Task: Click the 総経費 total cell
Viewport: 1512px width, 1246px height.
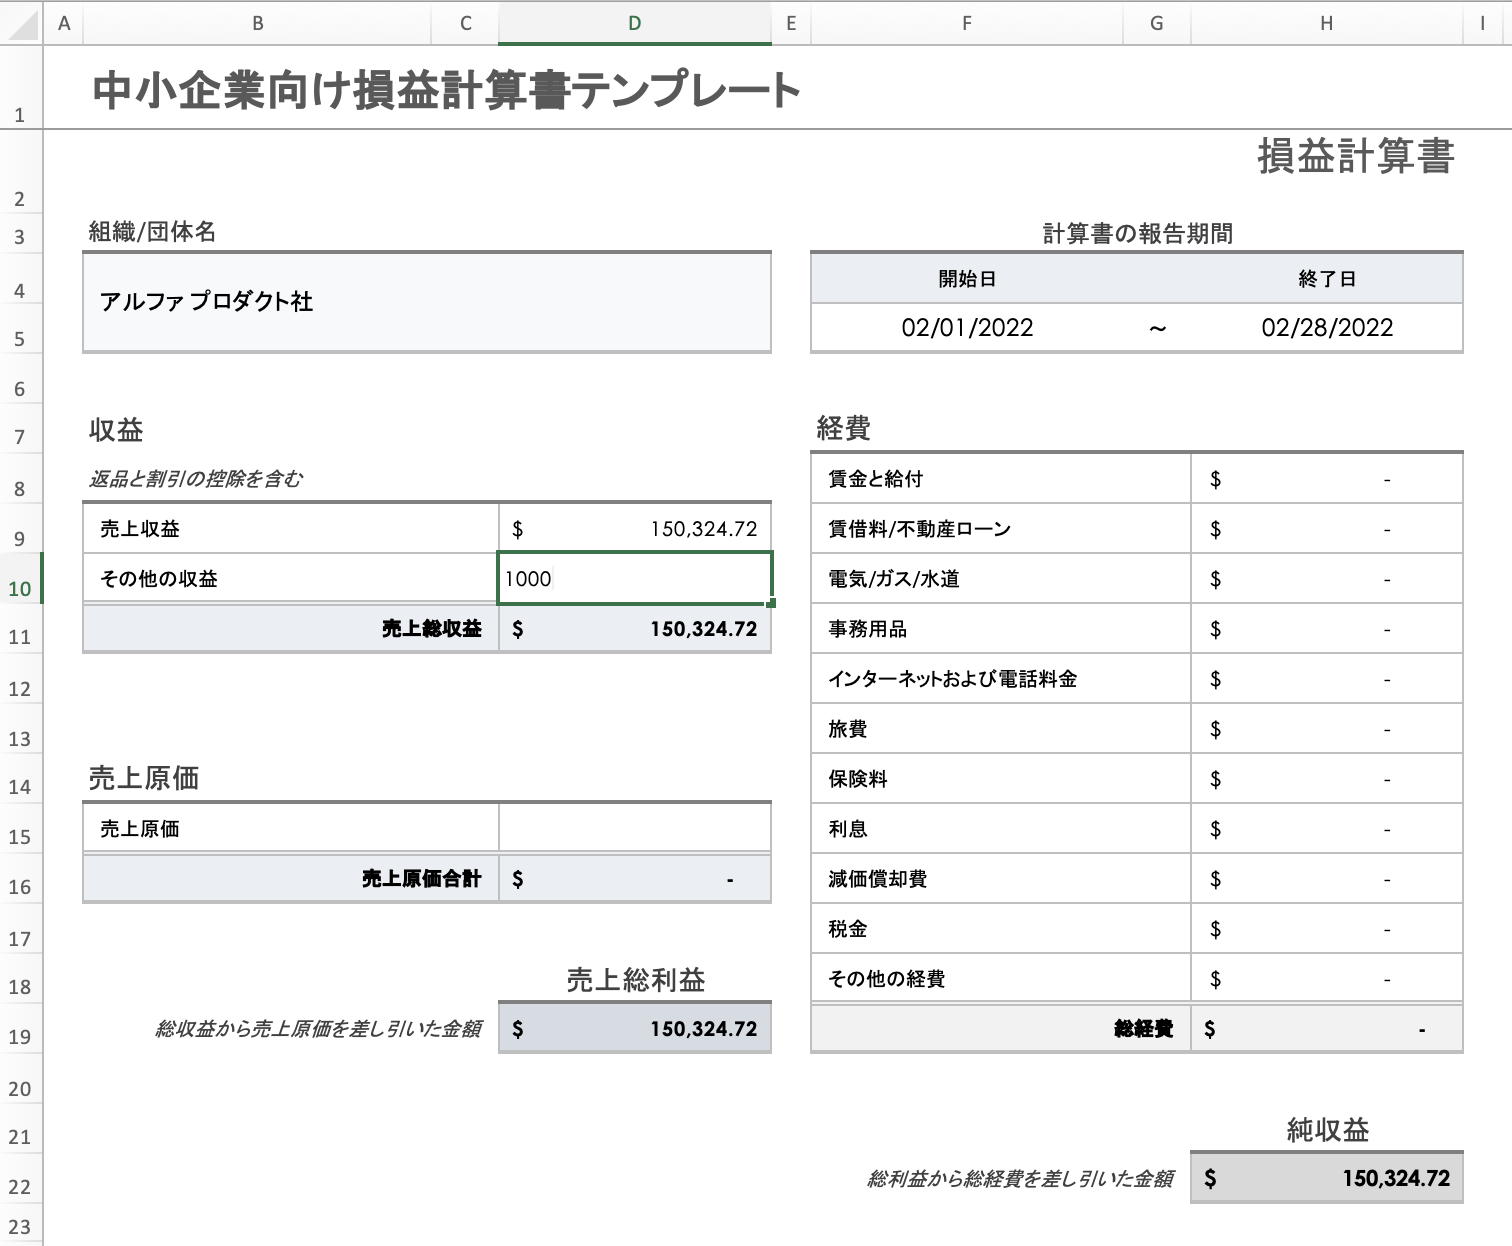Action: (x=1327, y=1028)
